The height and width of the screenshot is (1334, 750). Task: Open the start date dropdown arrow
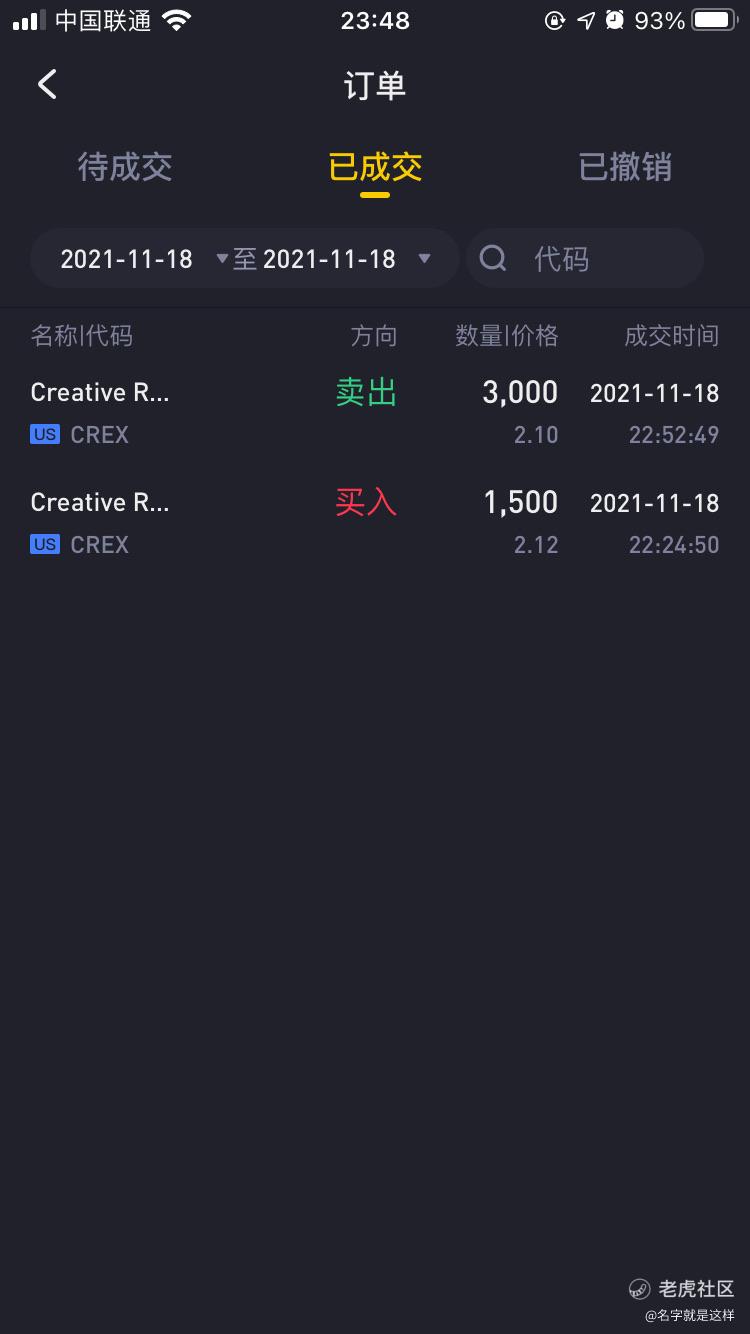(x=222, y=259)
